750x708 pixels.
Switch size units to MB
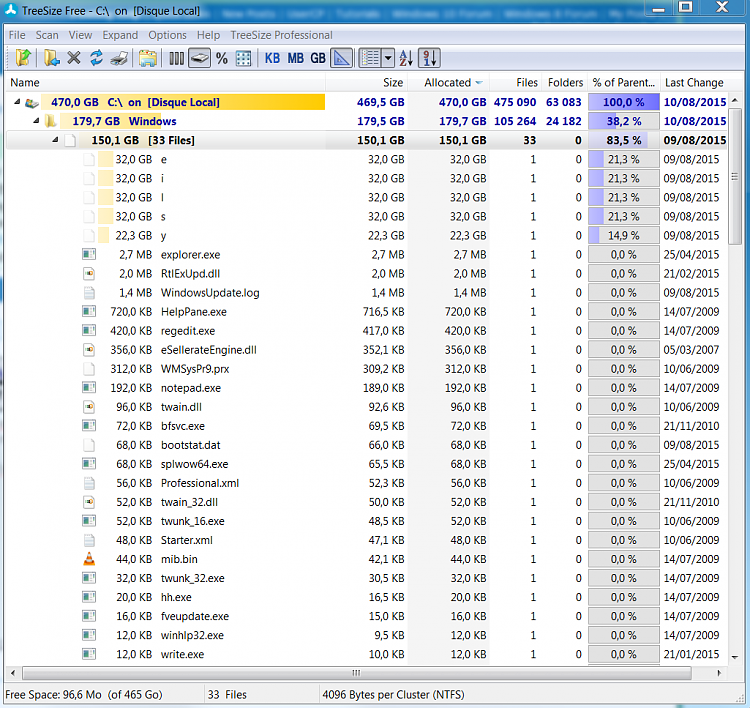click(295, 58)
